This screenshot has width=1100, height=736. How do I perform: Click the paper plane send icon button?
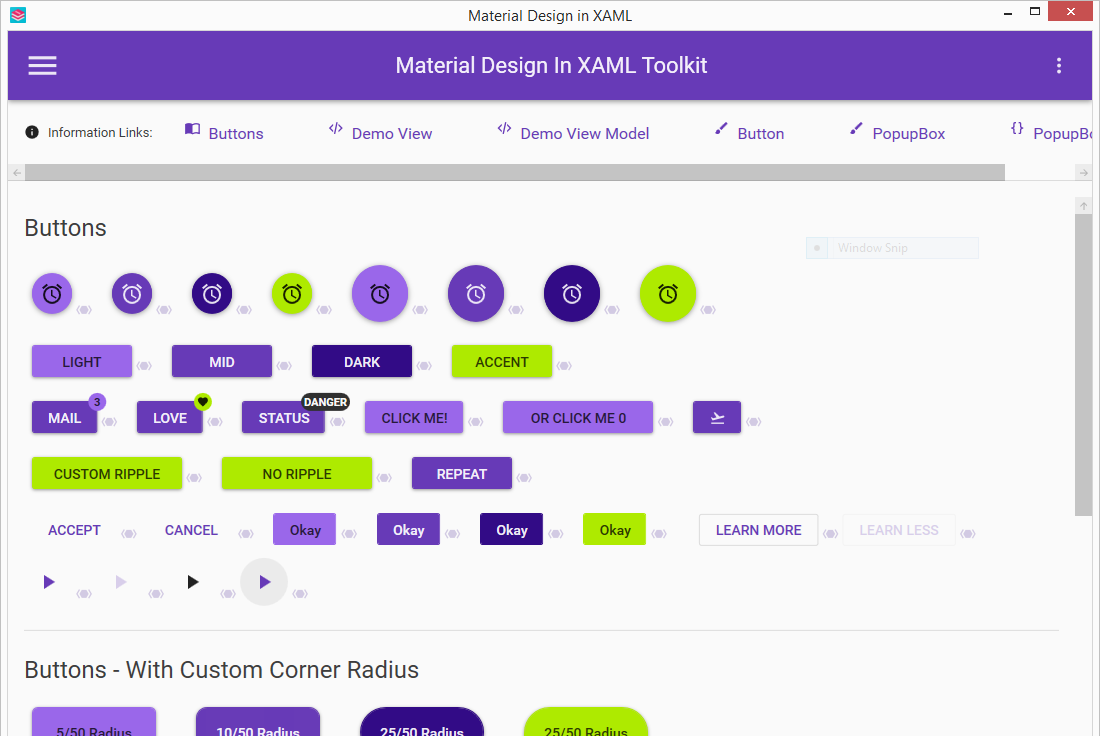click(x=717, y=417)
